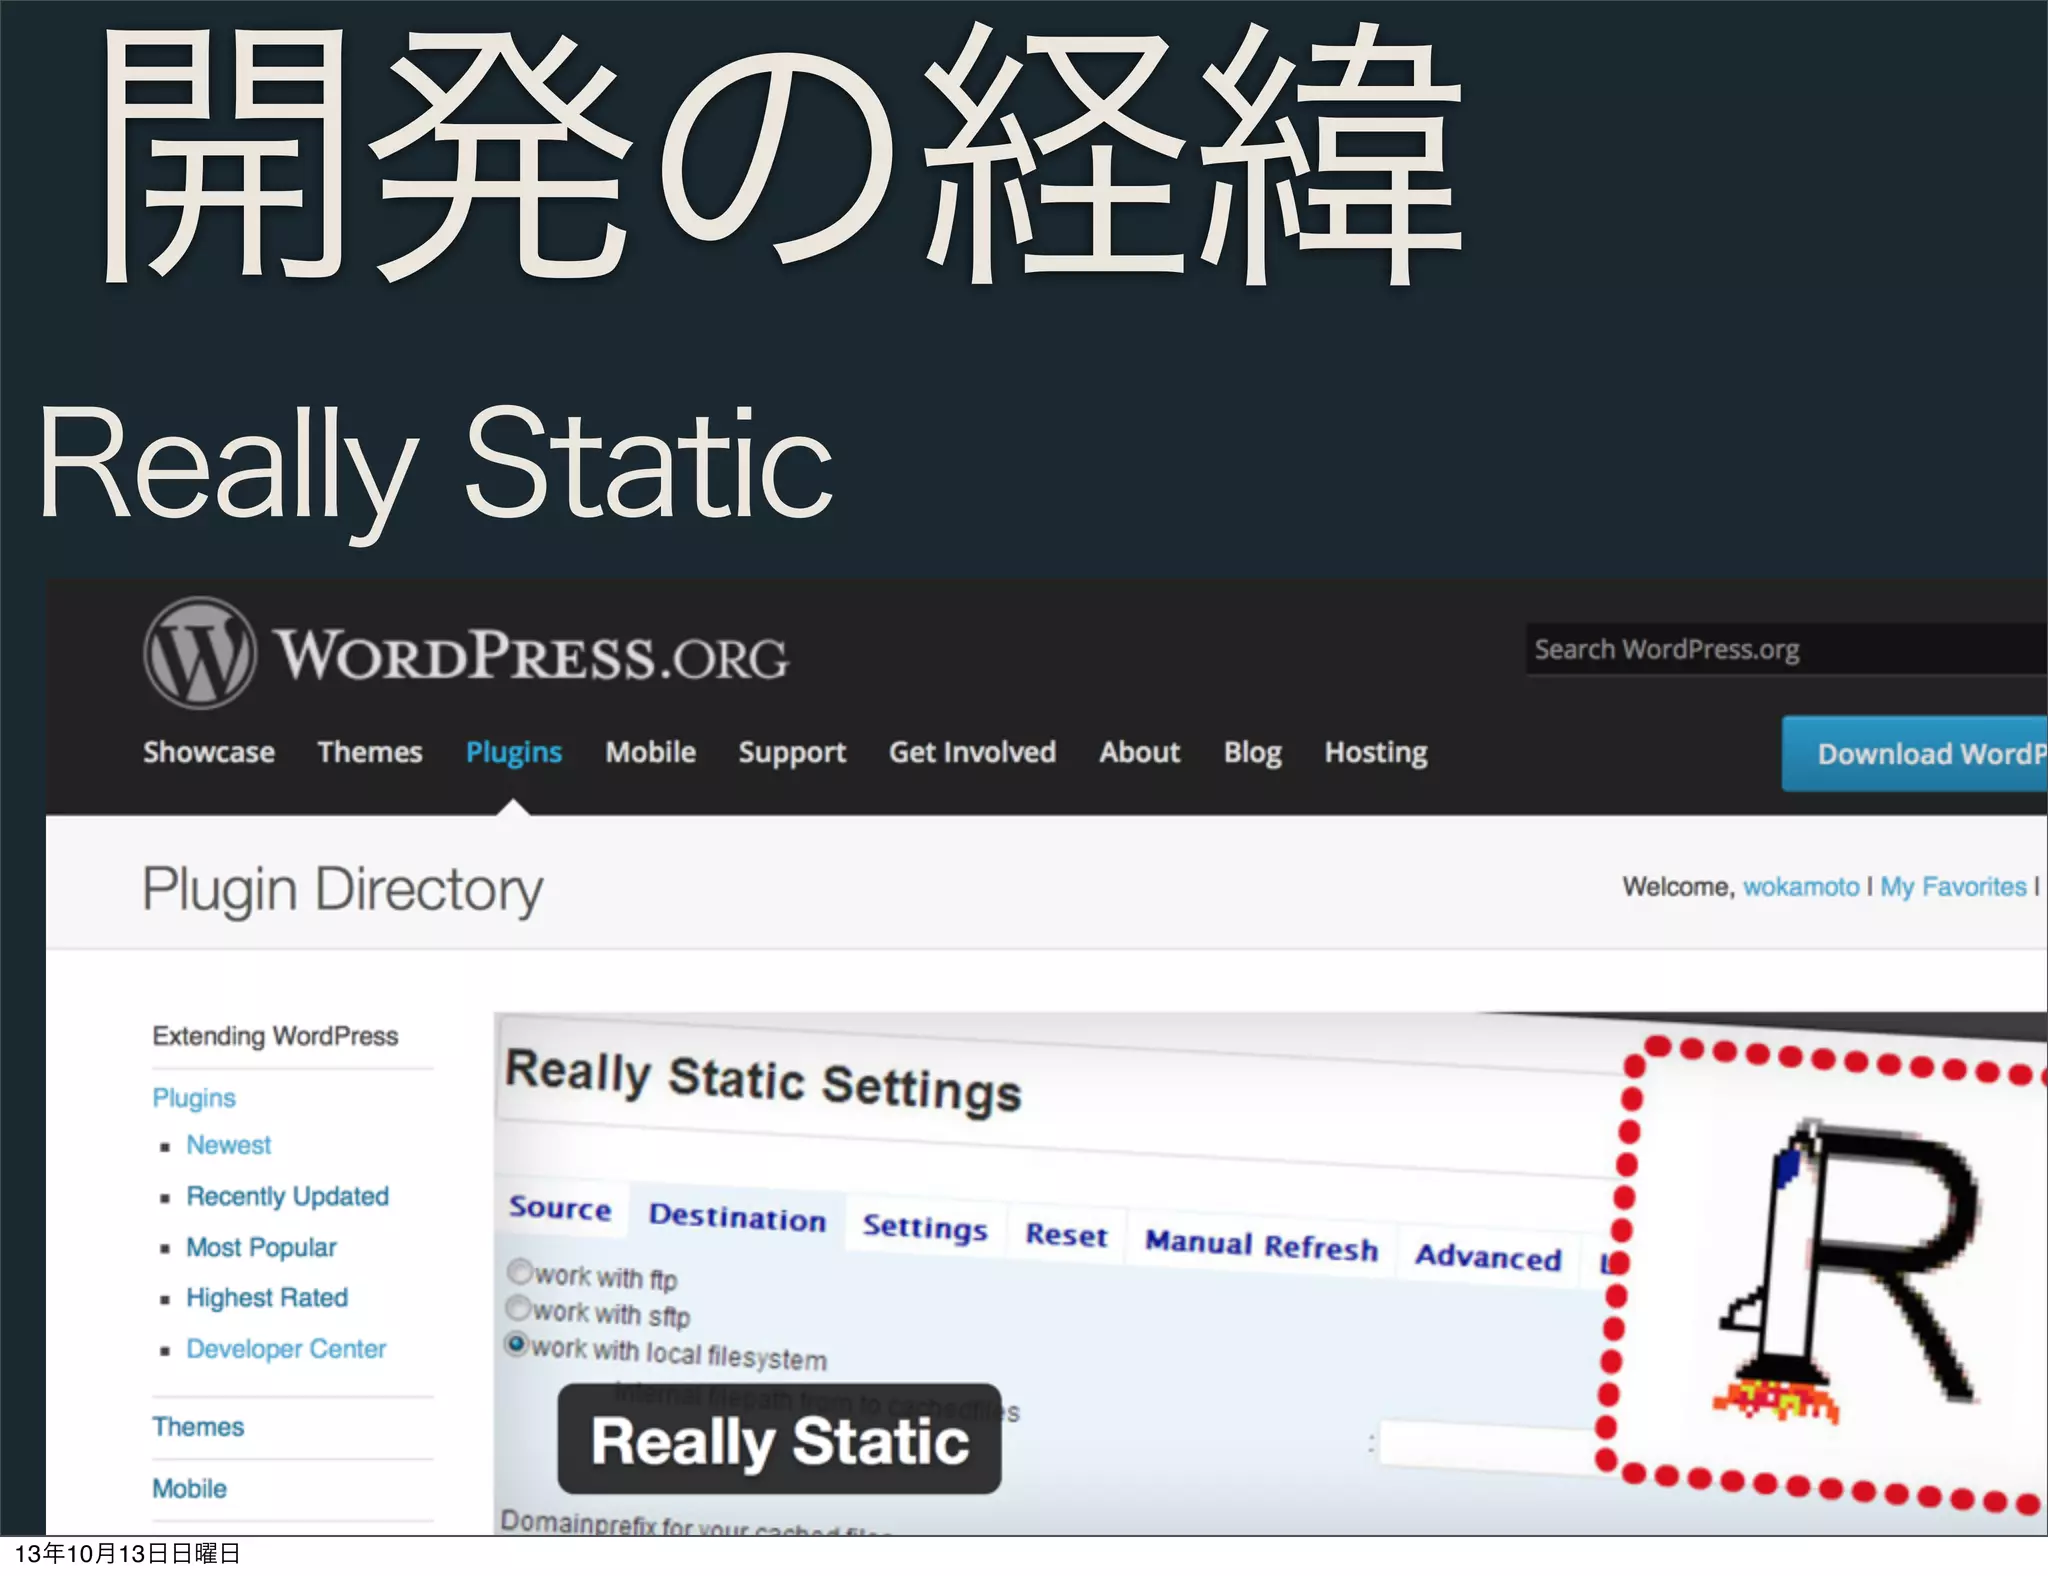Image resolution: width=2048 pixels, height=1576 pixels.
Task: Click the Extending WordPress sidebar heading
Action: point(275,1036)
